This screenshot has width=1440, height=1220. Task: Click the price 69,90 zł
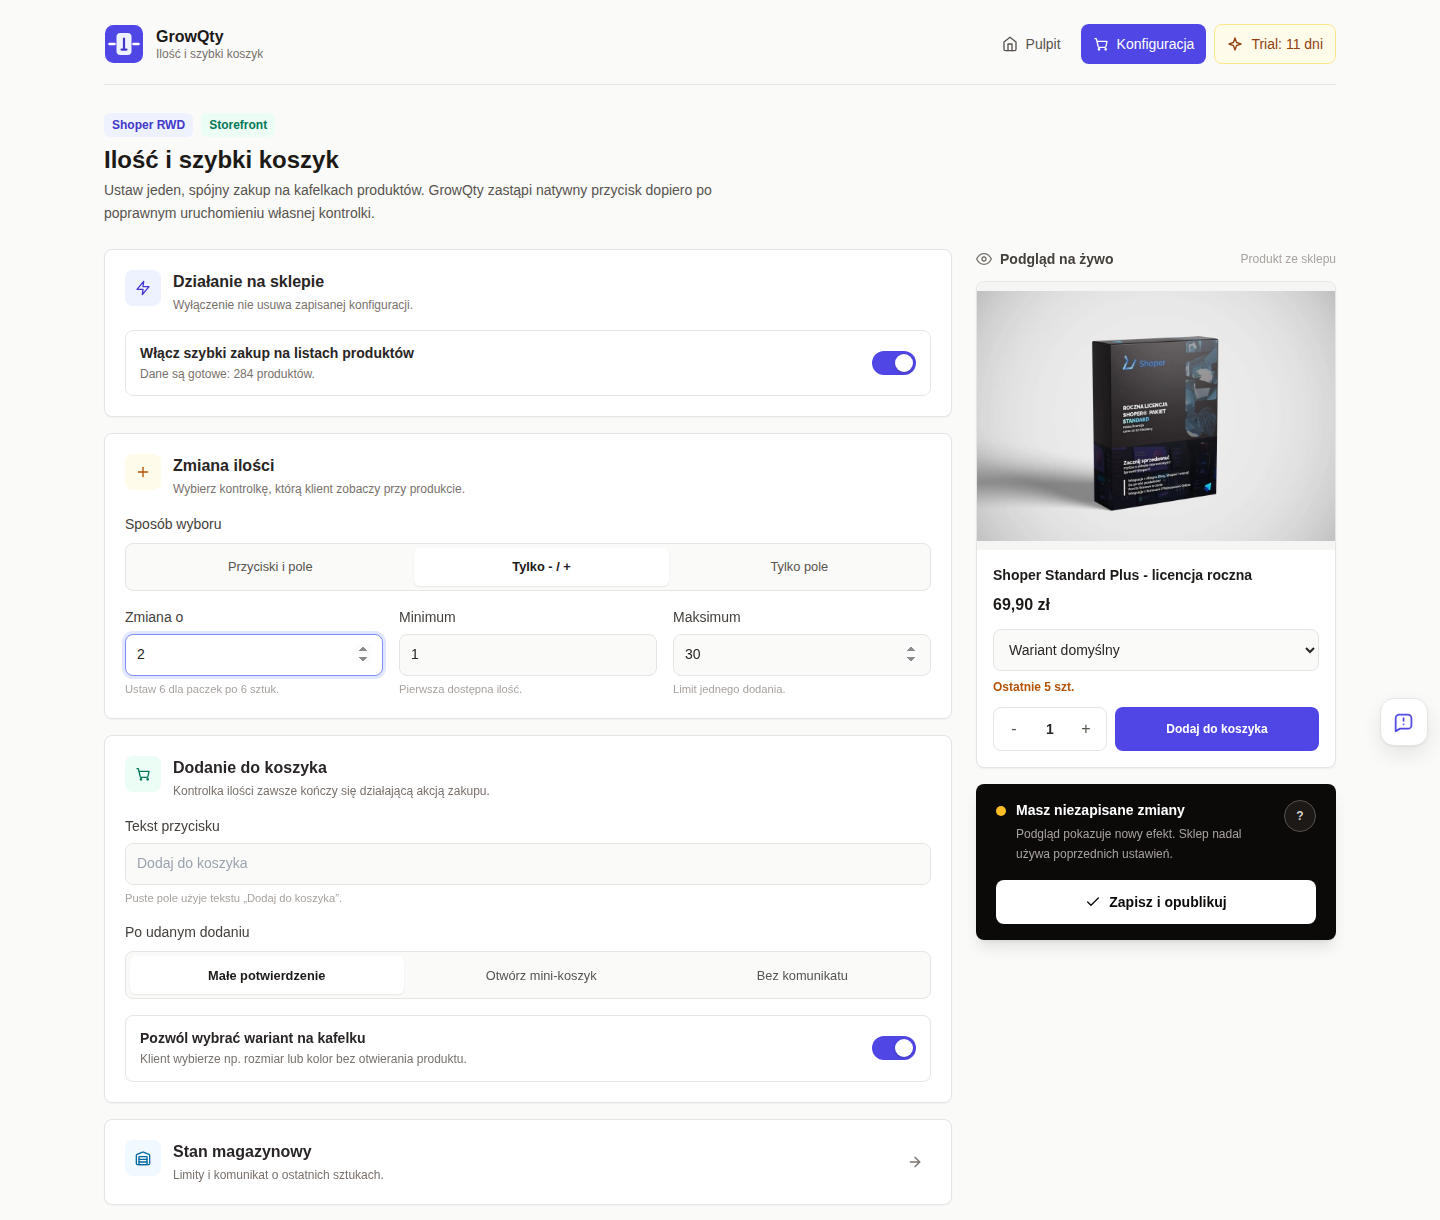(1021, 605)
